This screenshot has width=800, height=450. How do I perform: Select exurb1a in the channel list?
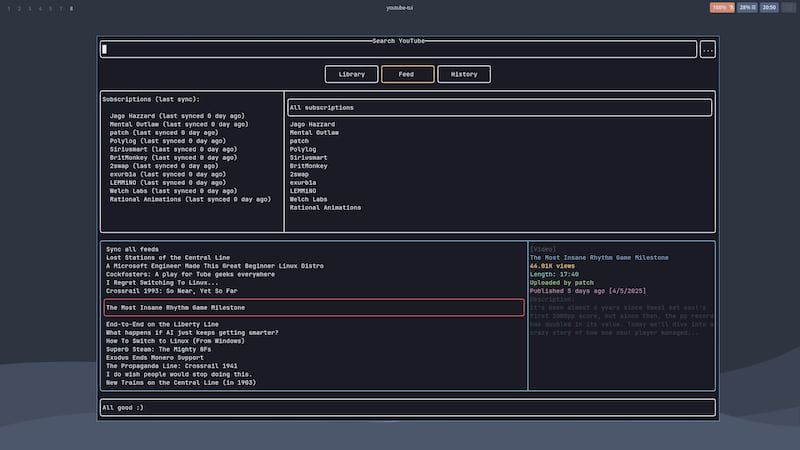click(x=303, y=183)
